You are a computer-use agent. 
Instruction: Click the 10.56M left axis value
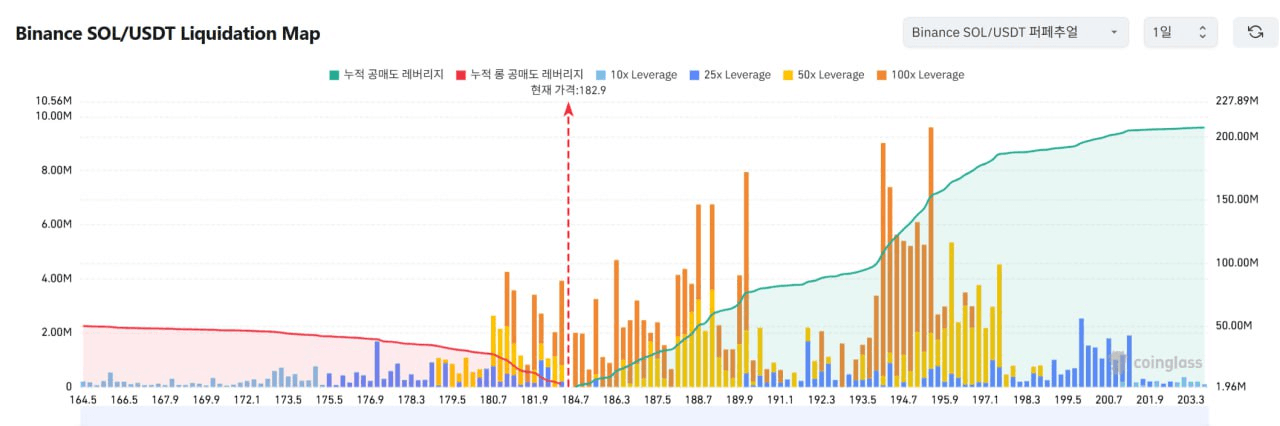[53, 101]
